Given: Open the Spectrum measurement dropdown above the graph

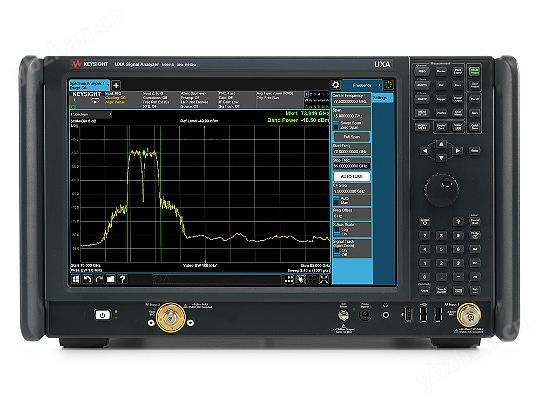Looking at the screenshot, I should click(x=91, y=114).
